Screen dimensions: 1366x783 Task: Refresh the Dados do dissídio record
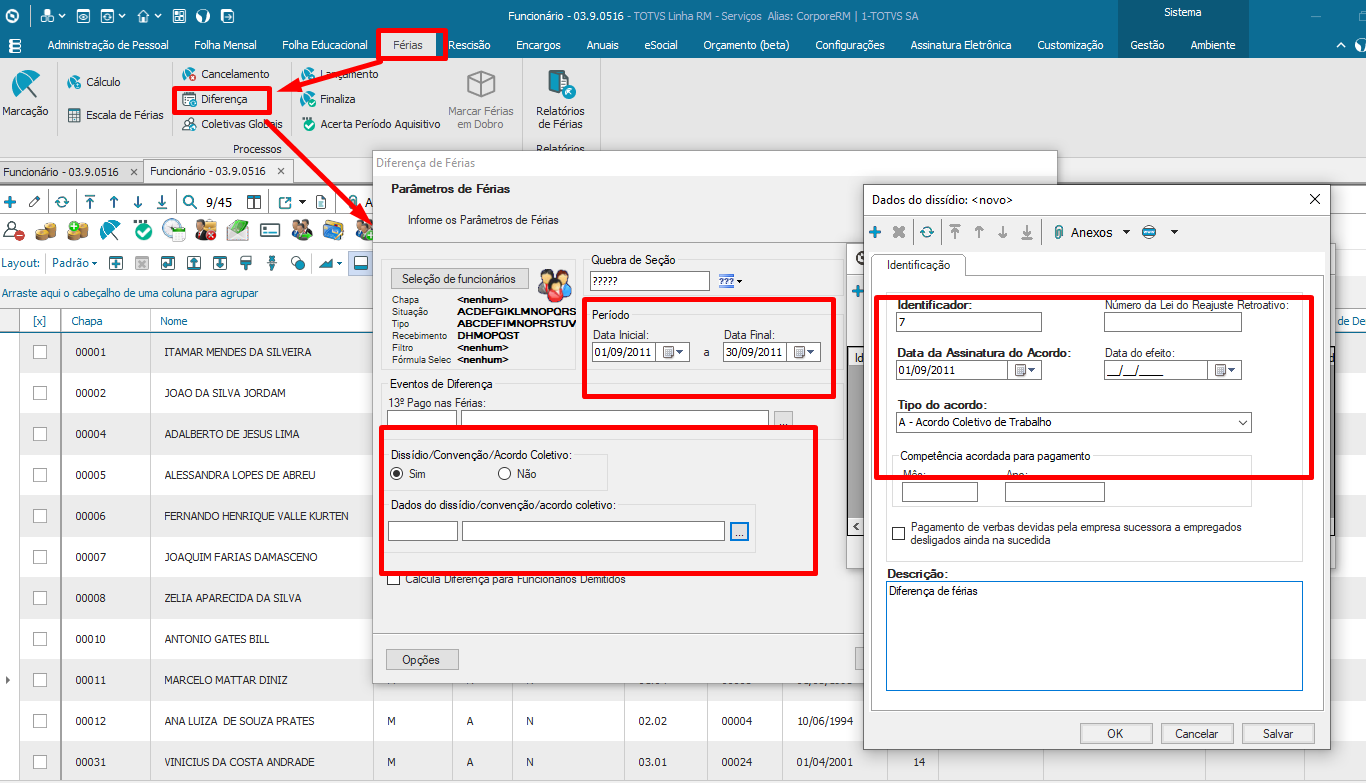[x=927, y=232]
